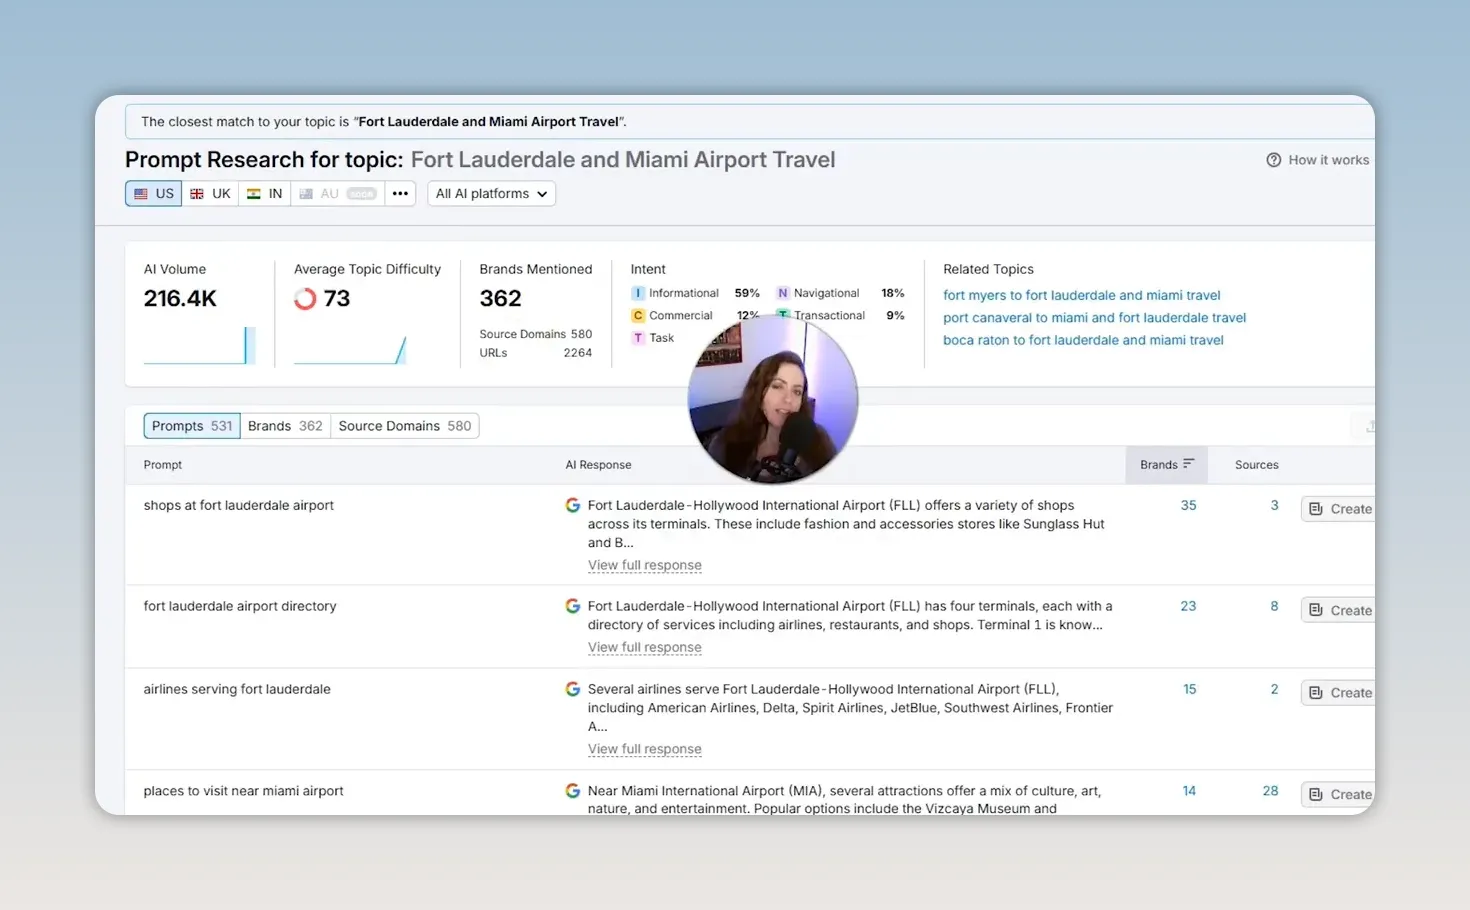
Task: Switch to the IN country tab
Action: (265, 194)
